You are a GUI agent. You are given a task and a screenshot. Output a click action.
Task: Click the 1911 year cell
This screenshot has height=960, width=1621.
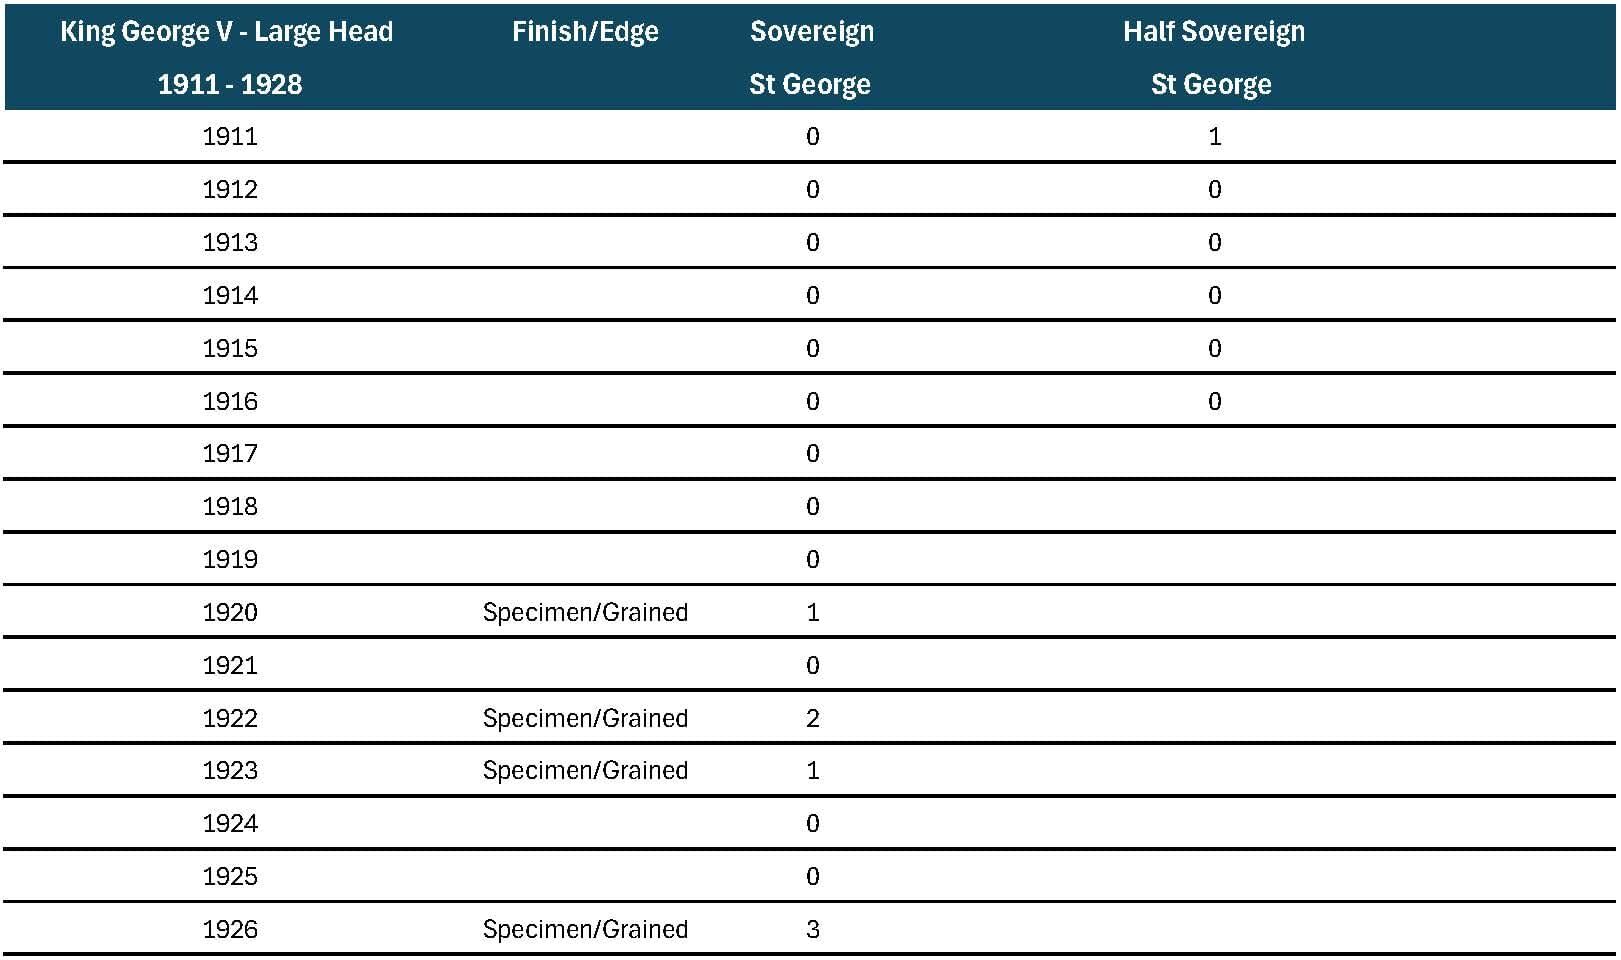coord(230,137)
